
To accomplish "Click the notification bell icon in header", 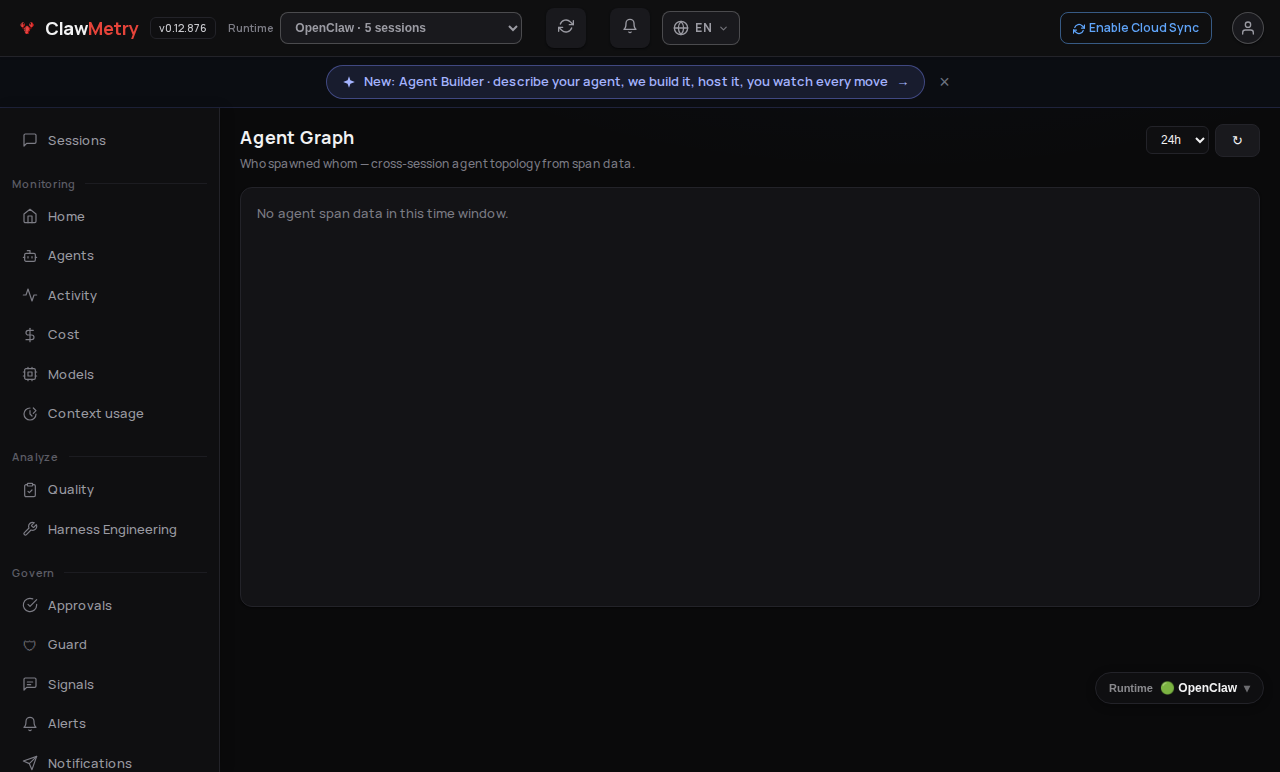I will 630,27.
